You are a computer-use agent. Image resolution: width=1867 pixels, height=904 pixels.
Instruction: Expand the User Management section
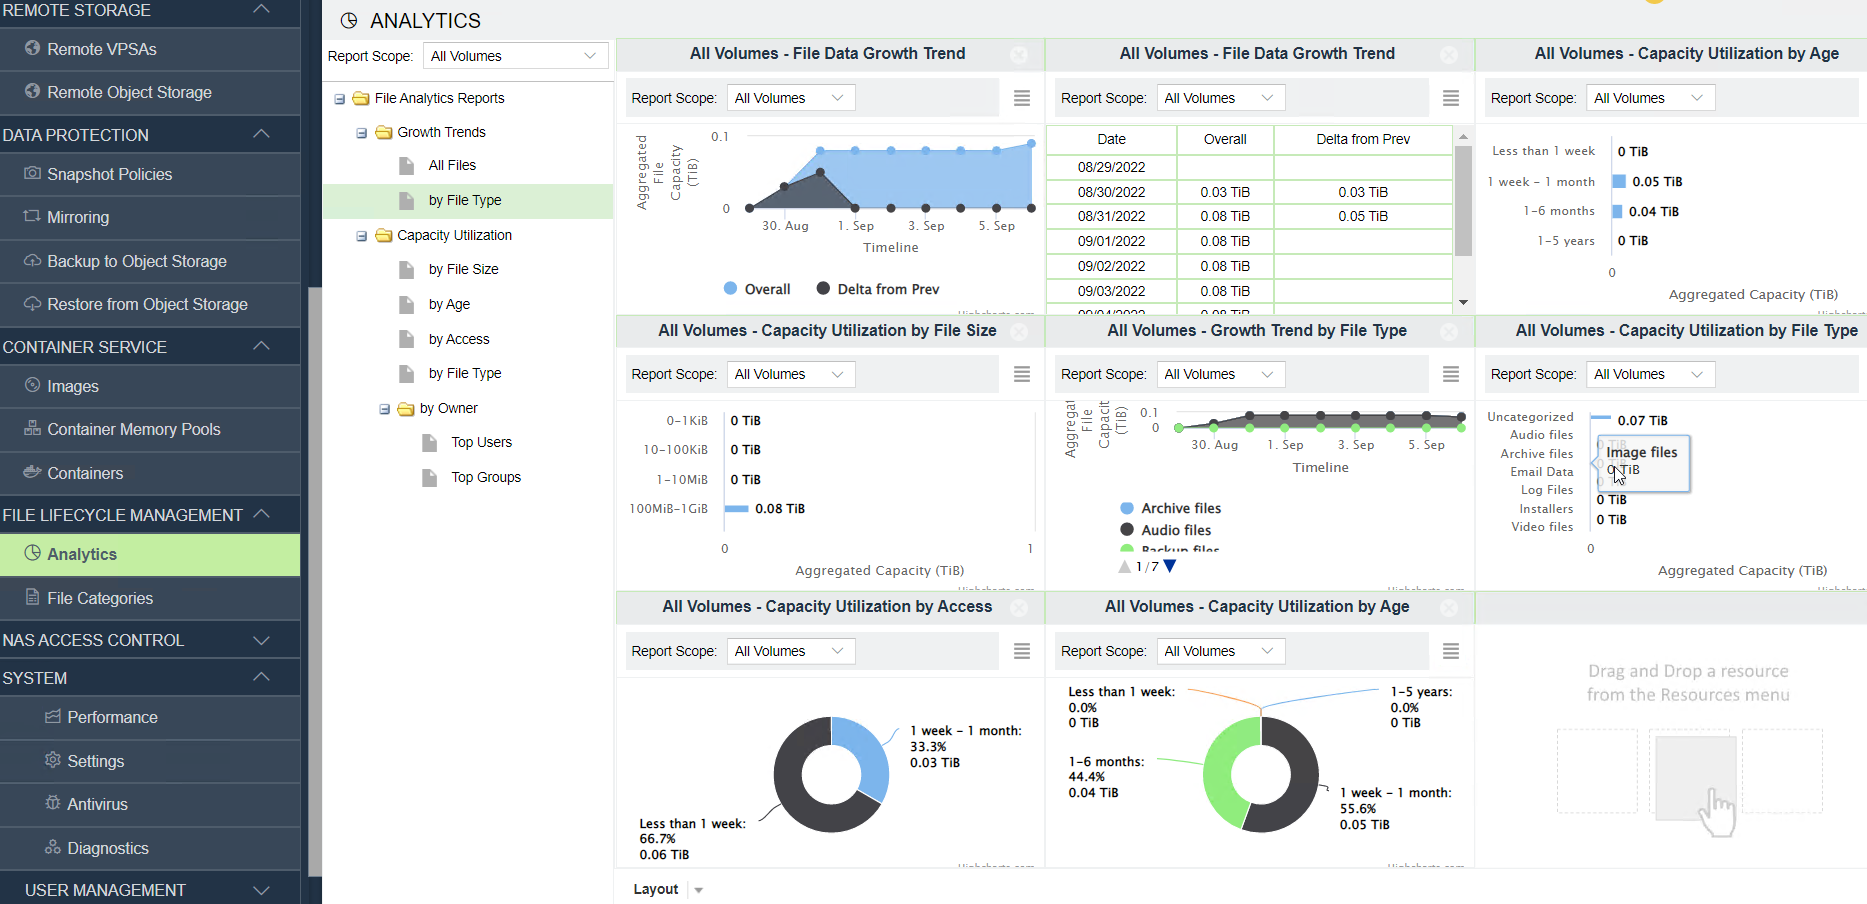[x=261, y=890]
